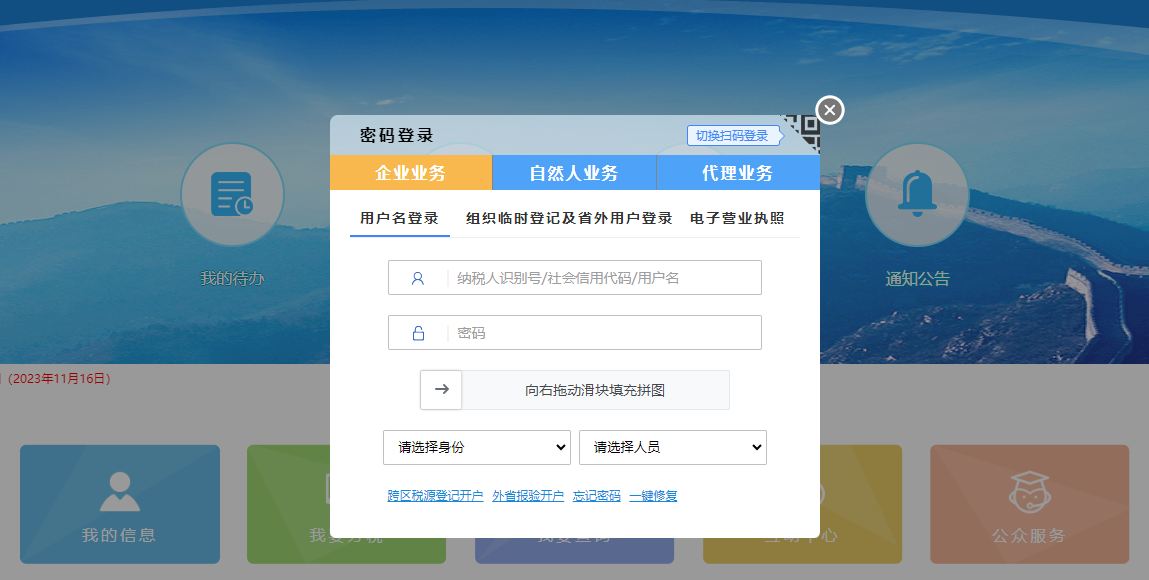Close the login dialog with X button
This screenshot has width=1149, height=580.
(x=830, y=111)
